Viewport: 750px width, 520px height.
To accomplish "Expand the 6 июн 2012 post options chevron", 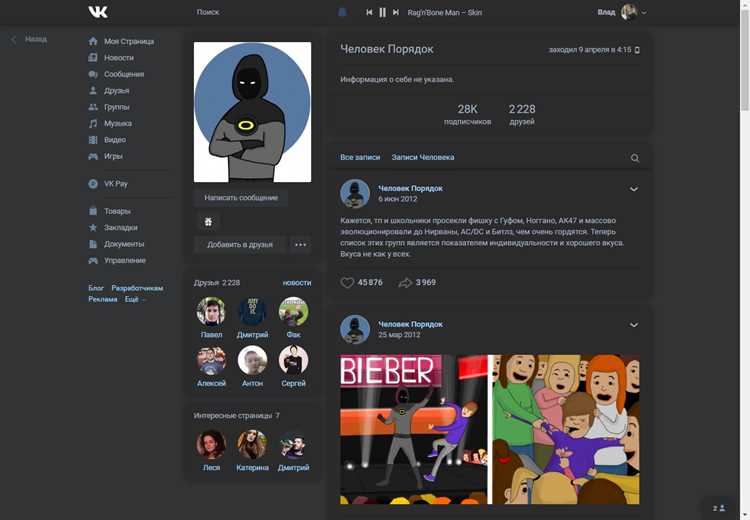I will point(634,189).
